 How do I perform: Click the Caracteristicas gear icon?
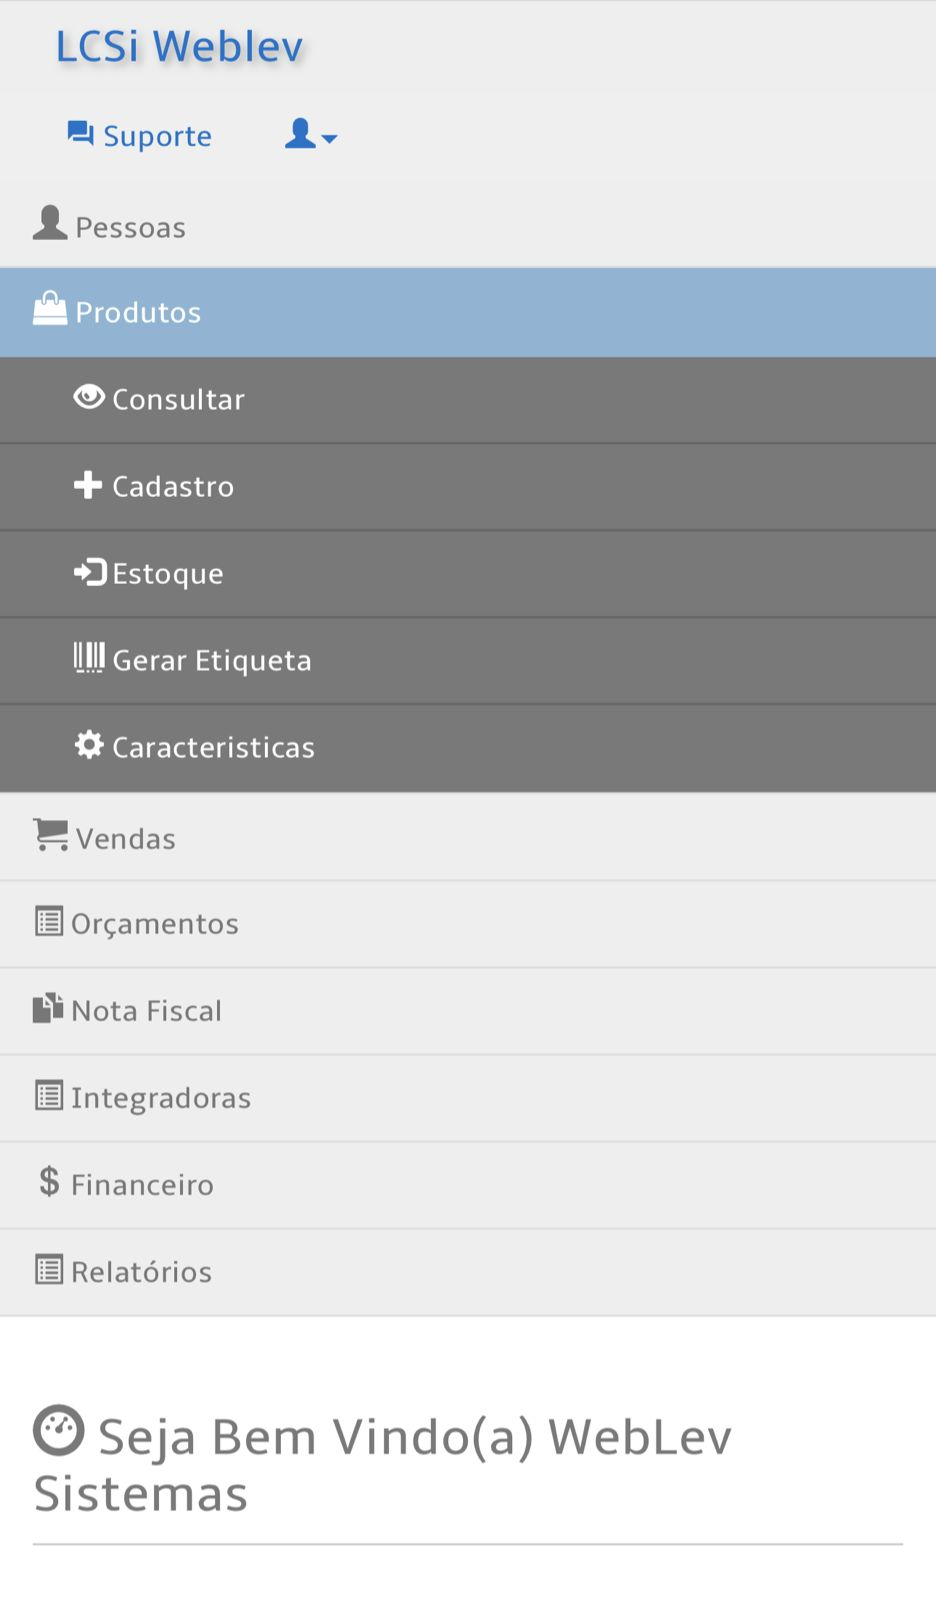tap(89, 745)
